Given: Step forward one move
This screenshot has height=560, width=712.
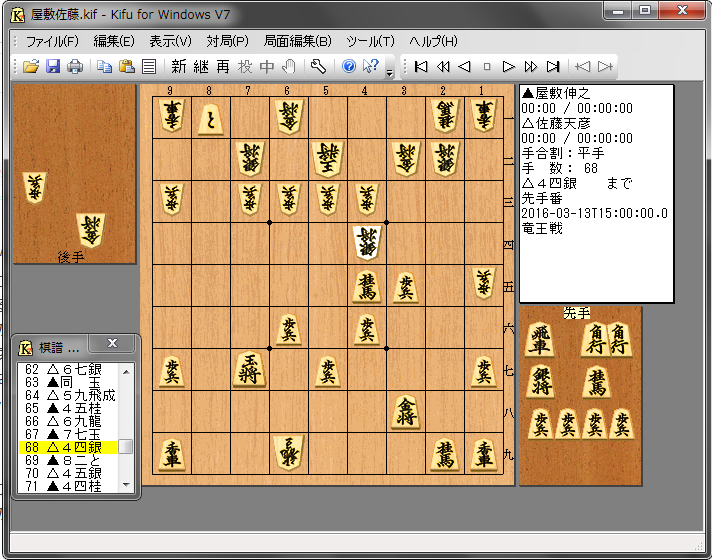Looking at the screenshot, I should pos(509,67).
